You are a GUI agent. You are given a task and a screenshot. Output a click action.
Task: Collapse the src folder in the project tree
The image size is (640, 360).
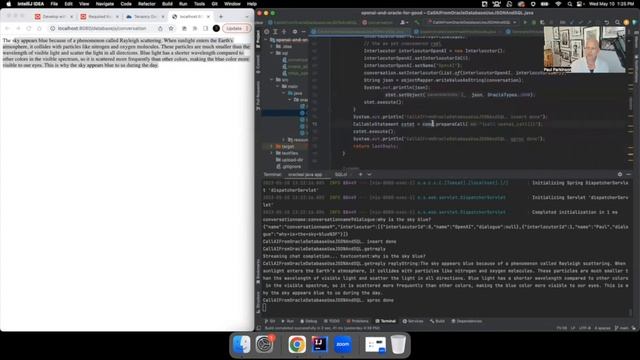click(272, 80)
